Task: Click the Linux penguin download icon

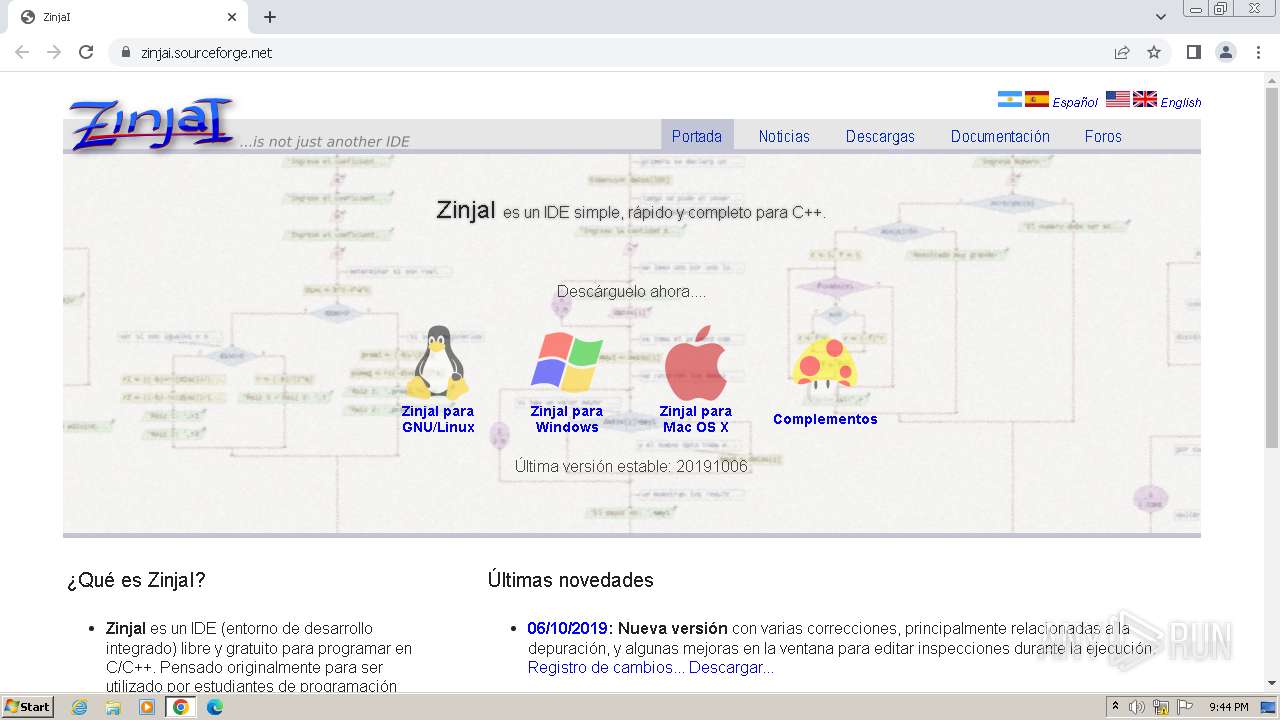Action: point(437,363)
